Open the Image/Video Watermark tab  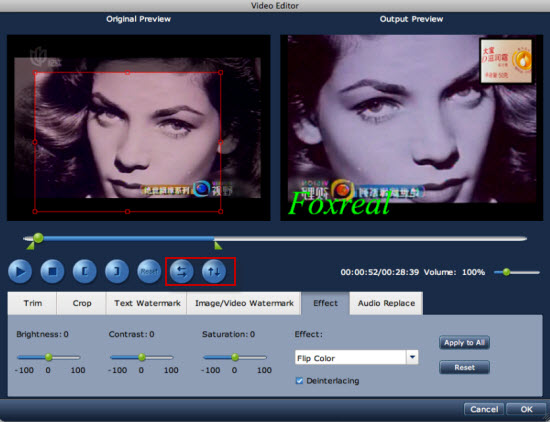(244, 303)
